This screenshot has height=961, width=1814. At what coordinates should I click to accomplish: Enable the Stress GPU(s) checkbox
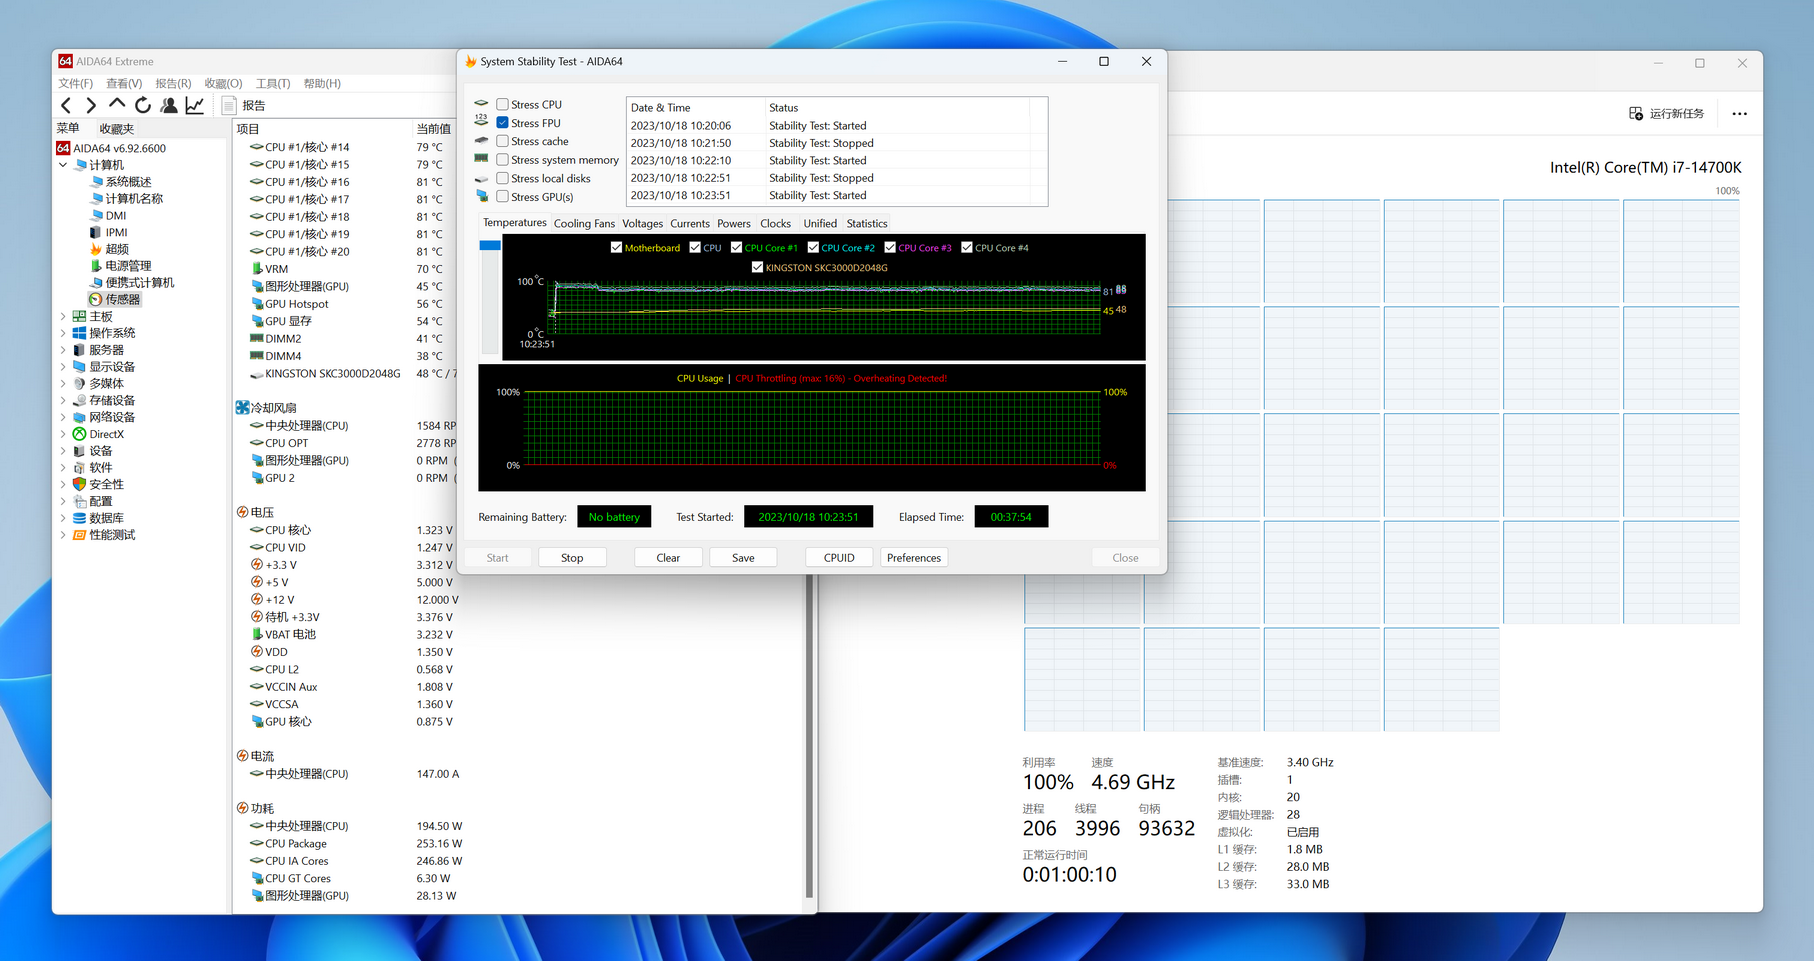pyautogui.click(x=503, y=197)
